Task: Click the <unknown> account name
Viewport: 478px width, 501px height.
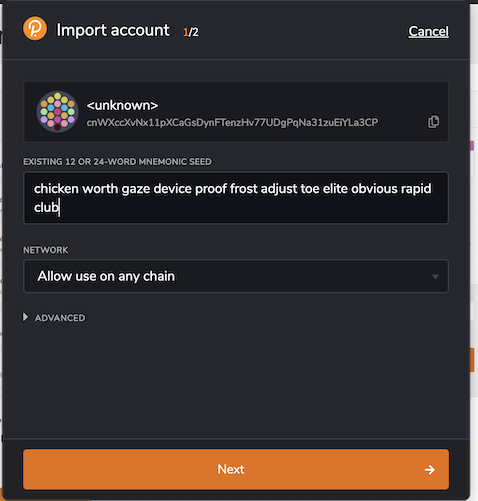Action: pyautogui.click(x=122, y=105)
